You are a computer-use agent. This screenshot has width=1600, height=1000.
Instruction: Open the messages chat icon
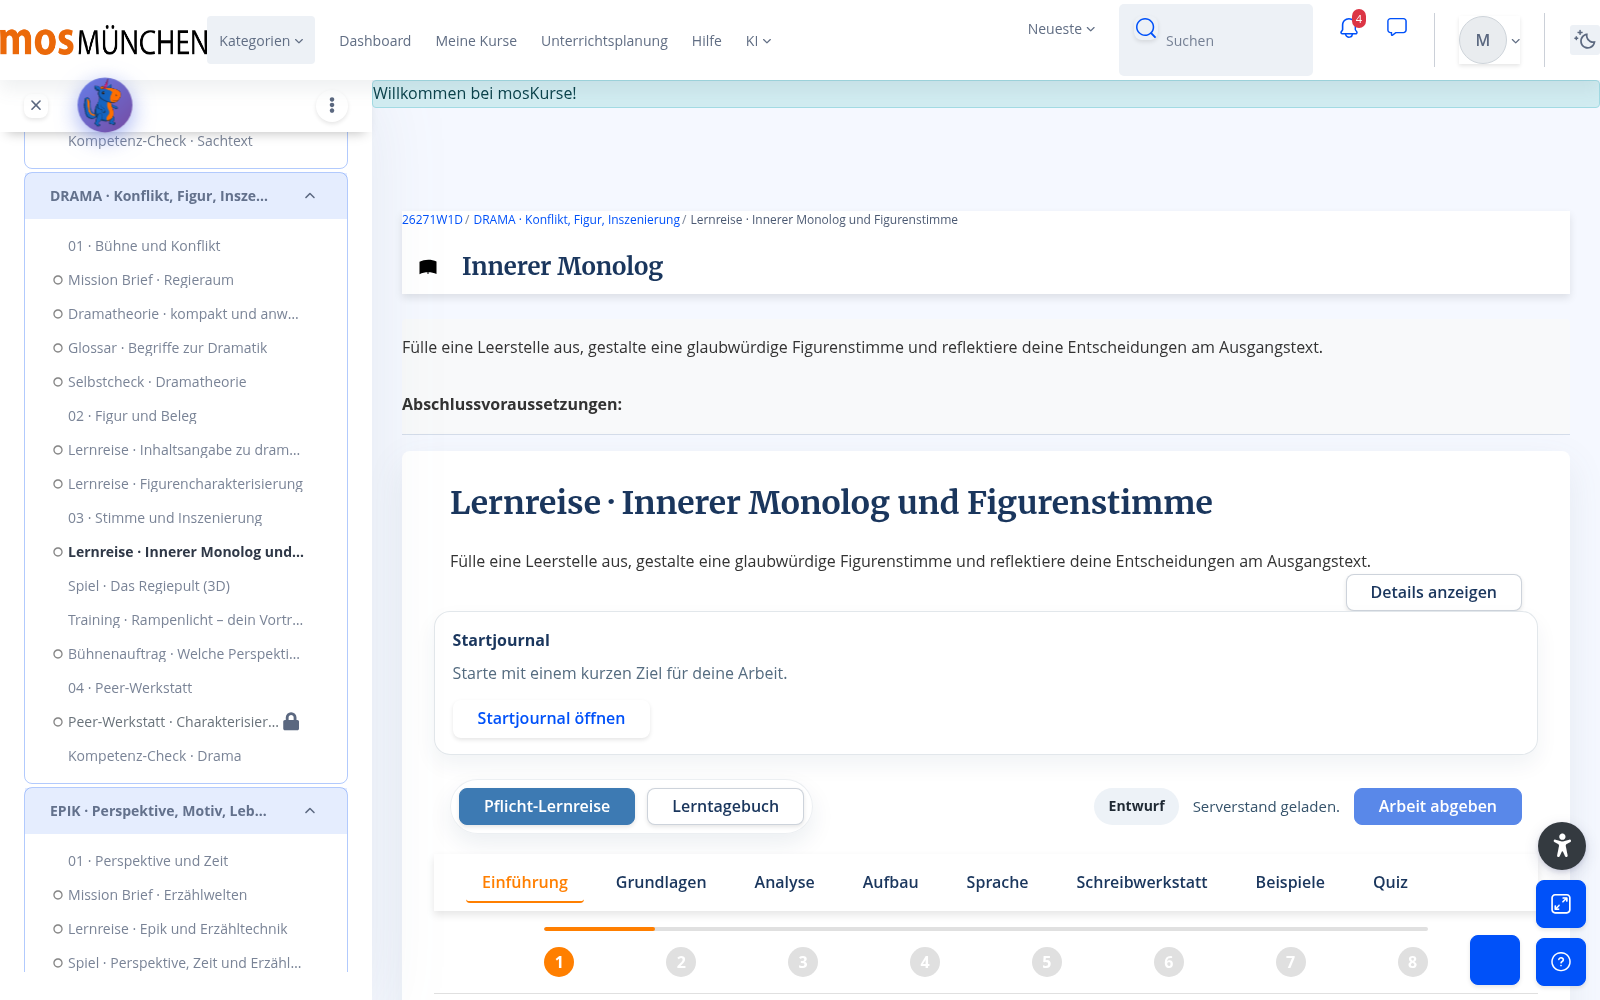[x=1397, y=27]
